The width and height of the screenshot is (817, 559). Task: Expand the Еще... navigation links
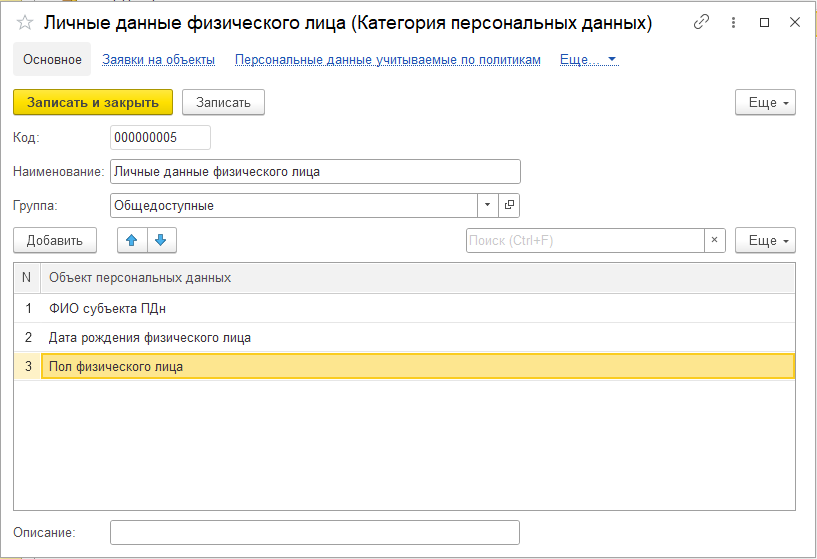[x=588, y=60]
